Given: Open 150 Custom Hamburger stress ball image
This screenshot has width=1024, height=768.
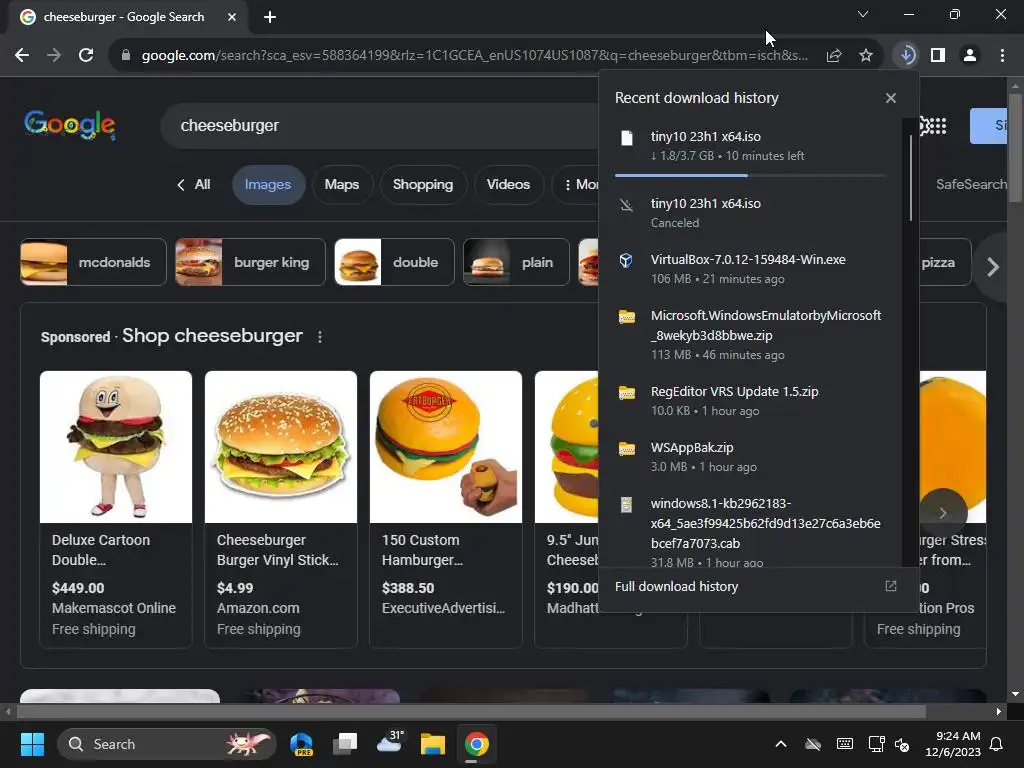Looking at the screenshot, I should (446, 447).
